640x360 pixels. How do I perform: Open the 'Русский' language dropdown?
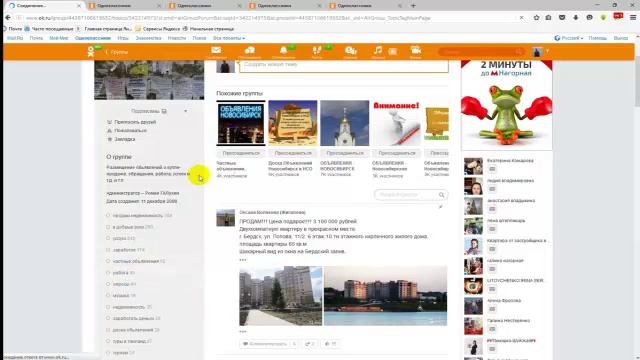pos(569,38)
